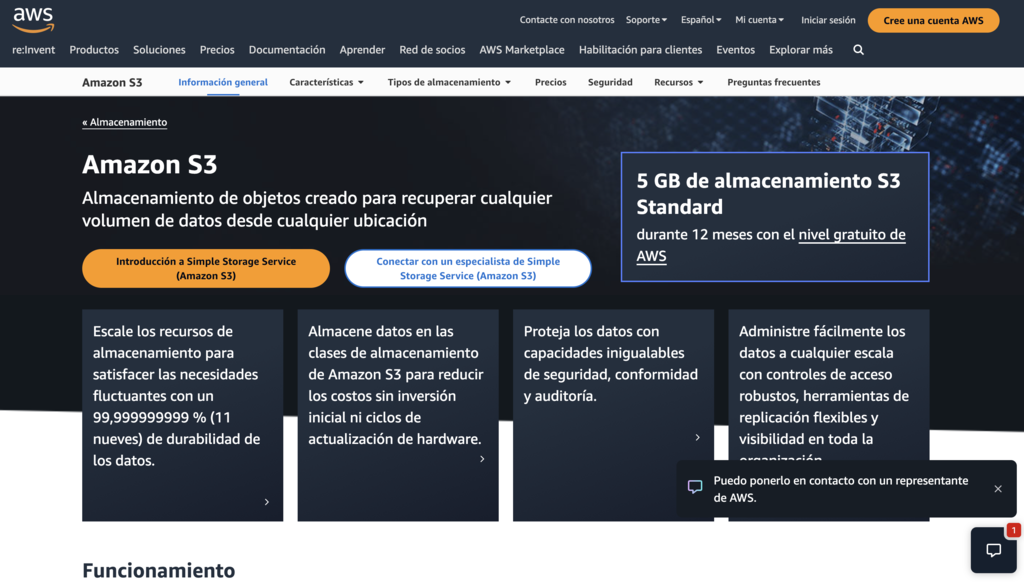Expand the Español language selector
This screenshot has width=1024, height=585.
click(x=701, y=19)
